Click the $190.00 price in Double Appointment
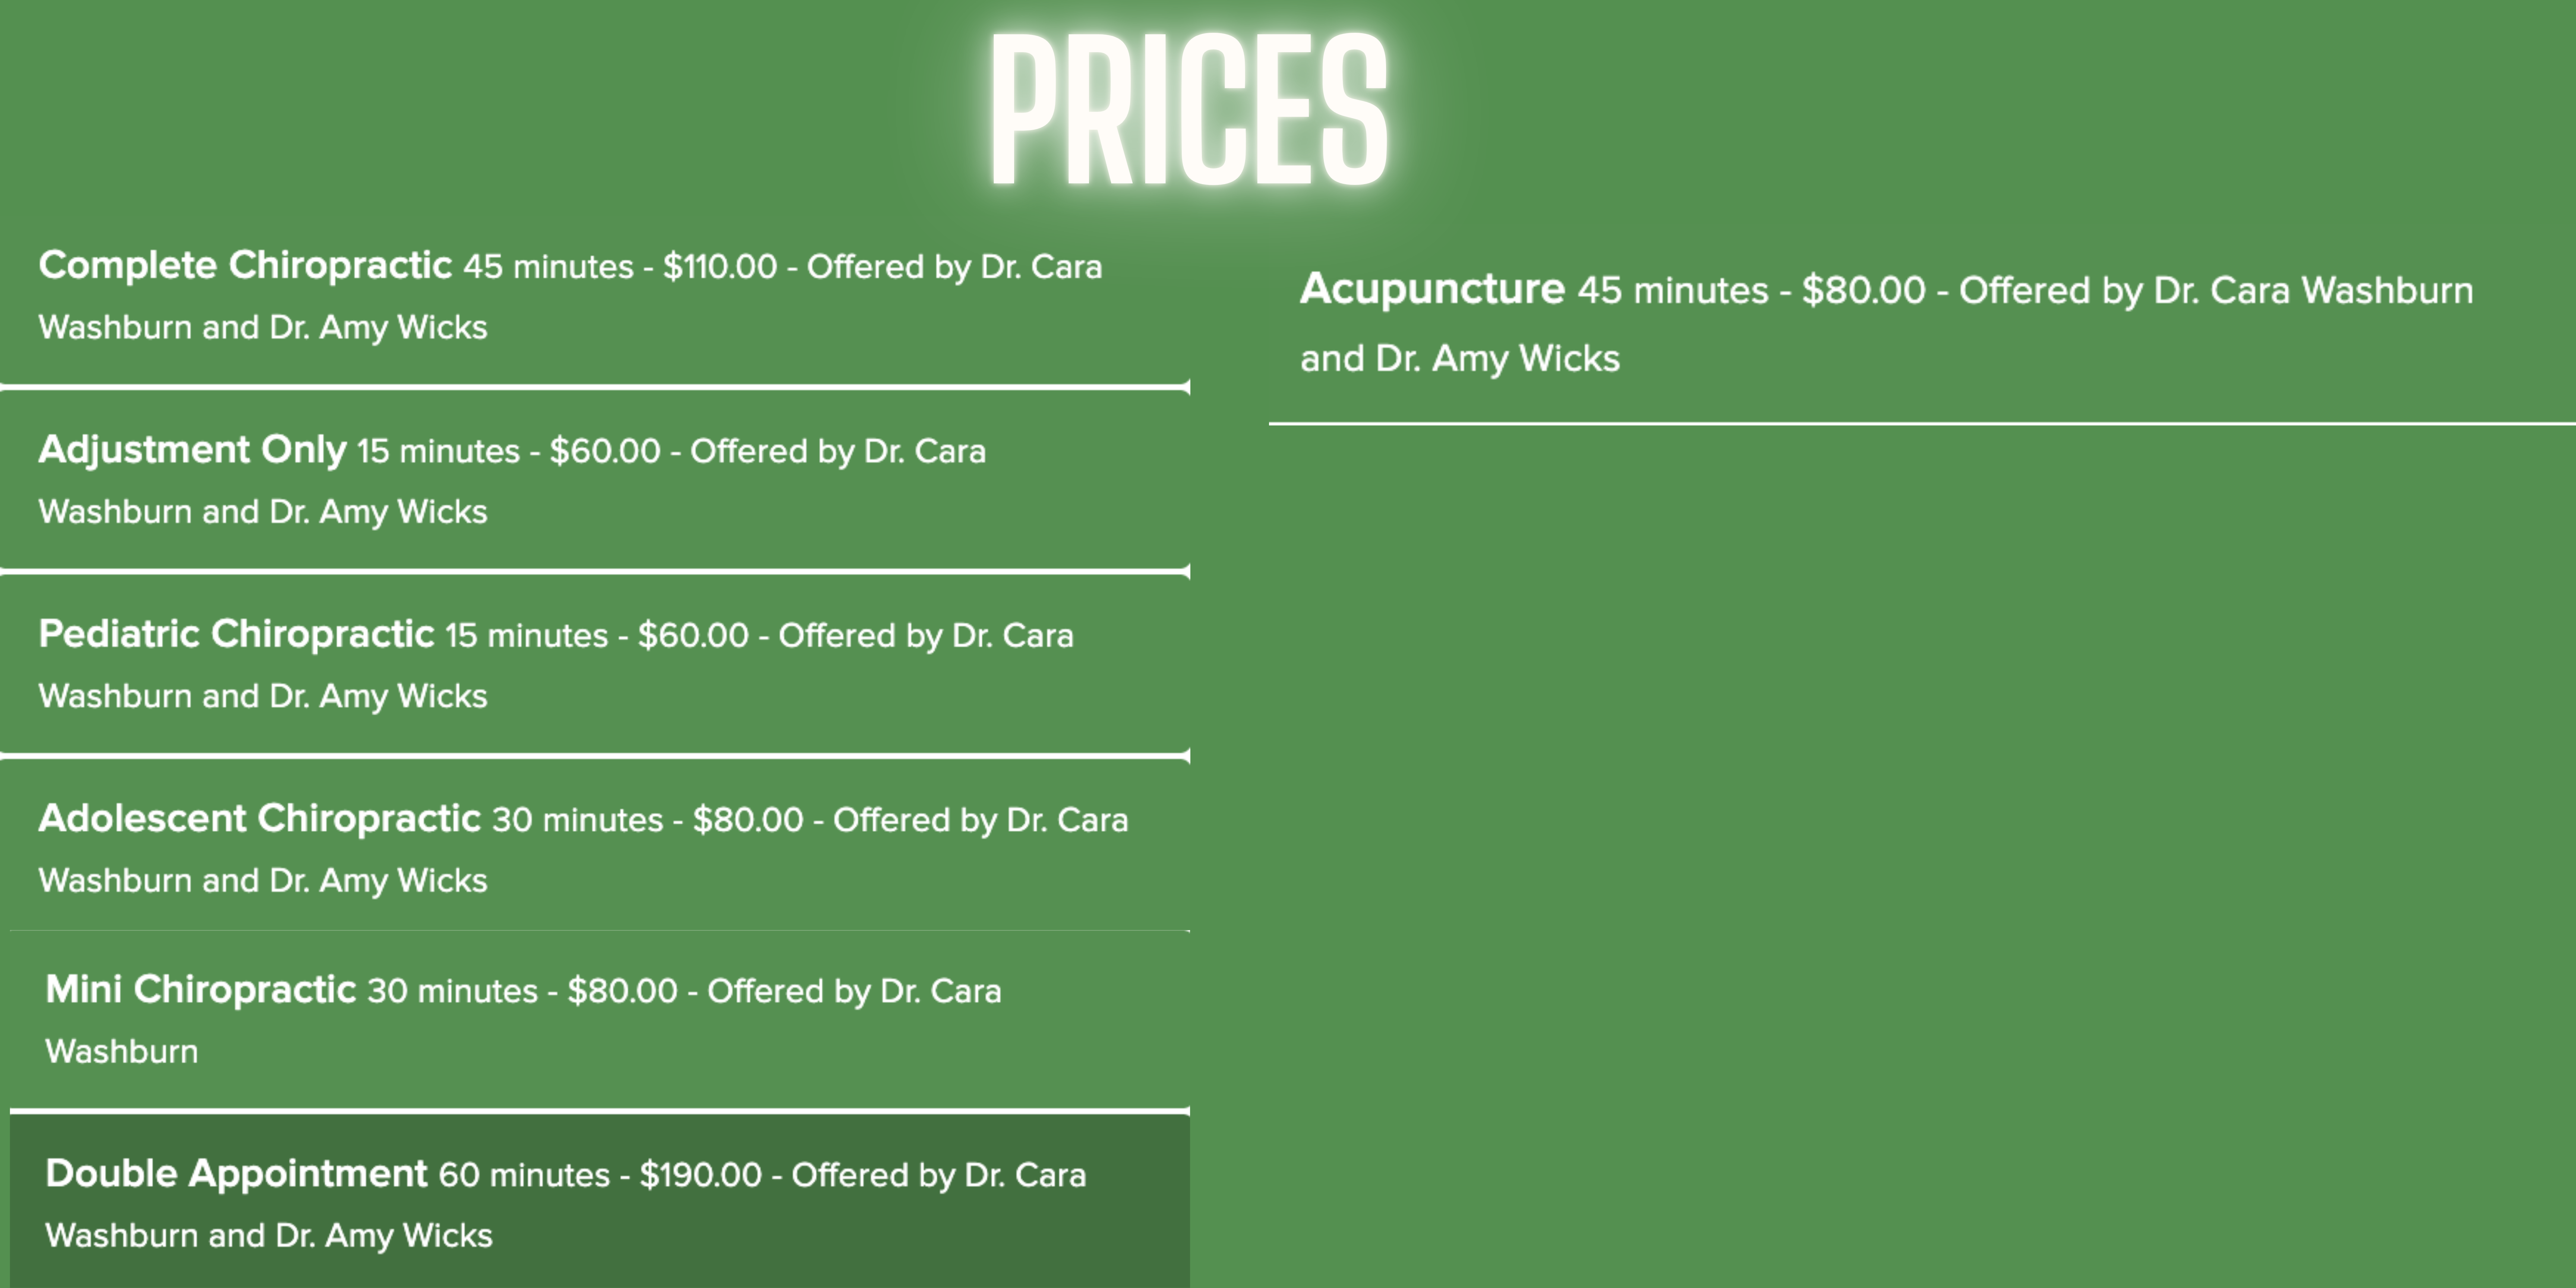 point(701,1175)
